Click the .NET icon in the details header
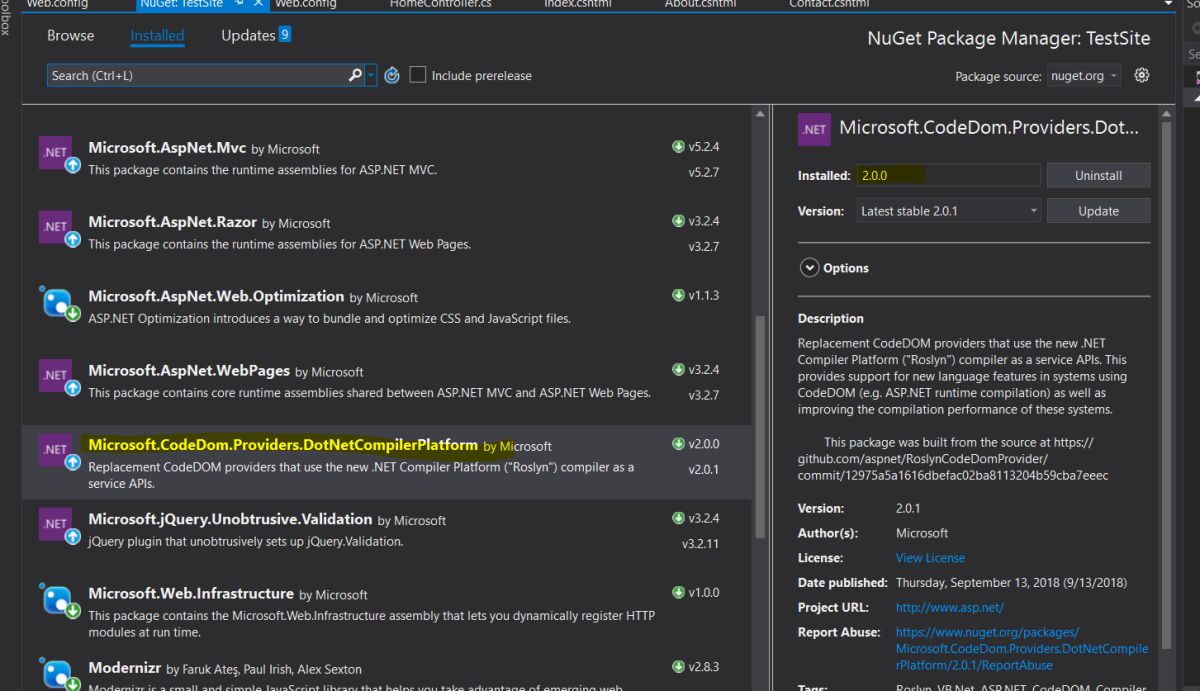This screenshot has height=691, width=1200. [814, 129]
